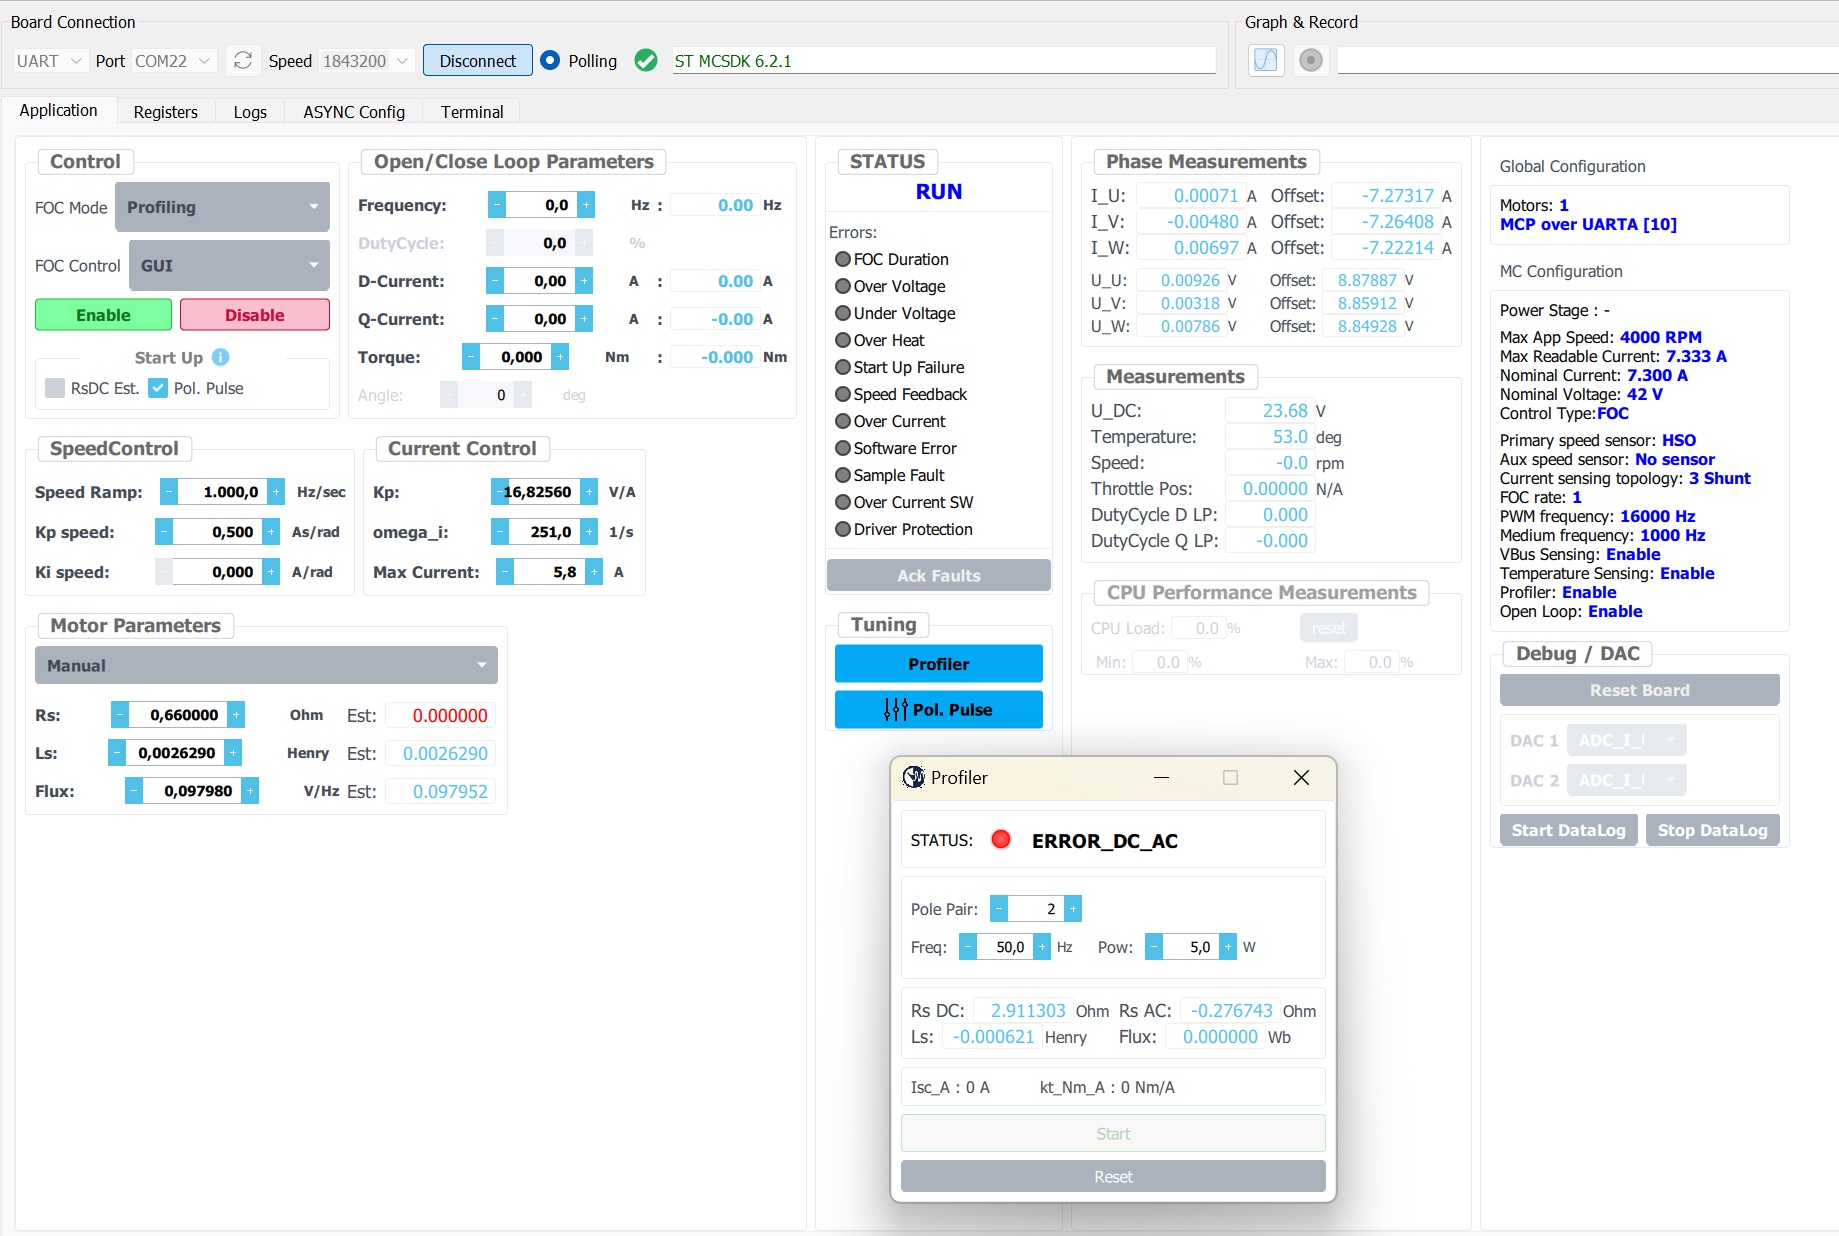This screenshot has height=1236, width=1839.
Task: Toggle the Polling option
Action: point(550,60)
